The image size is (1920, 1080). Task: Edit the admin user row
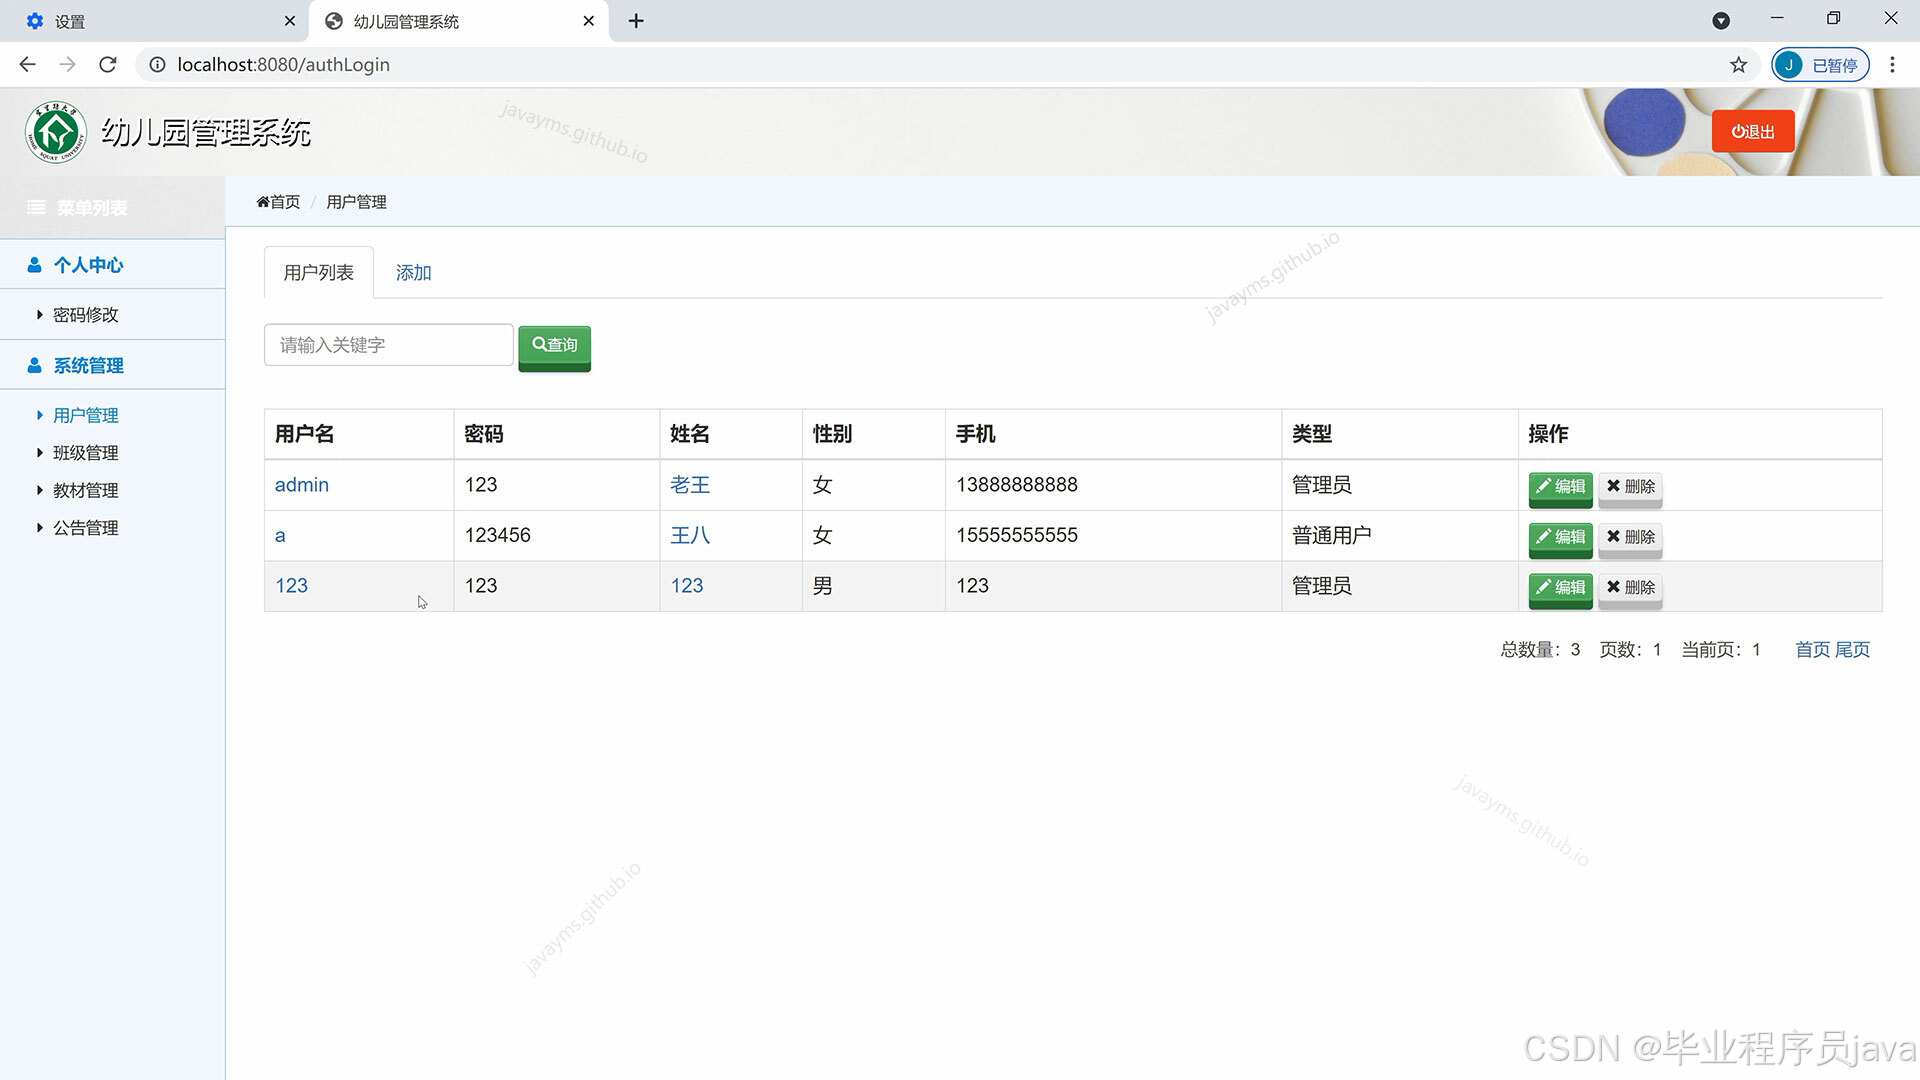(1560, 487)
